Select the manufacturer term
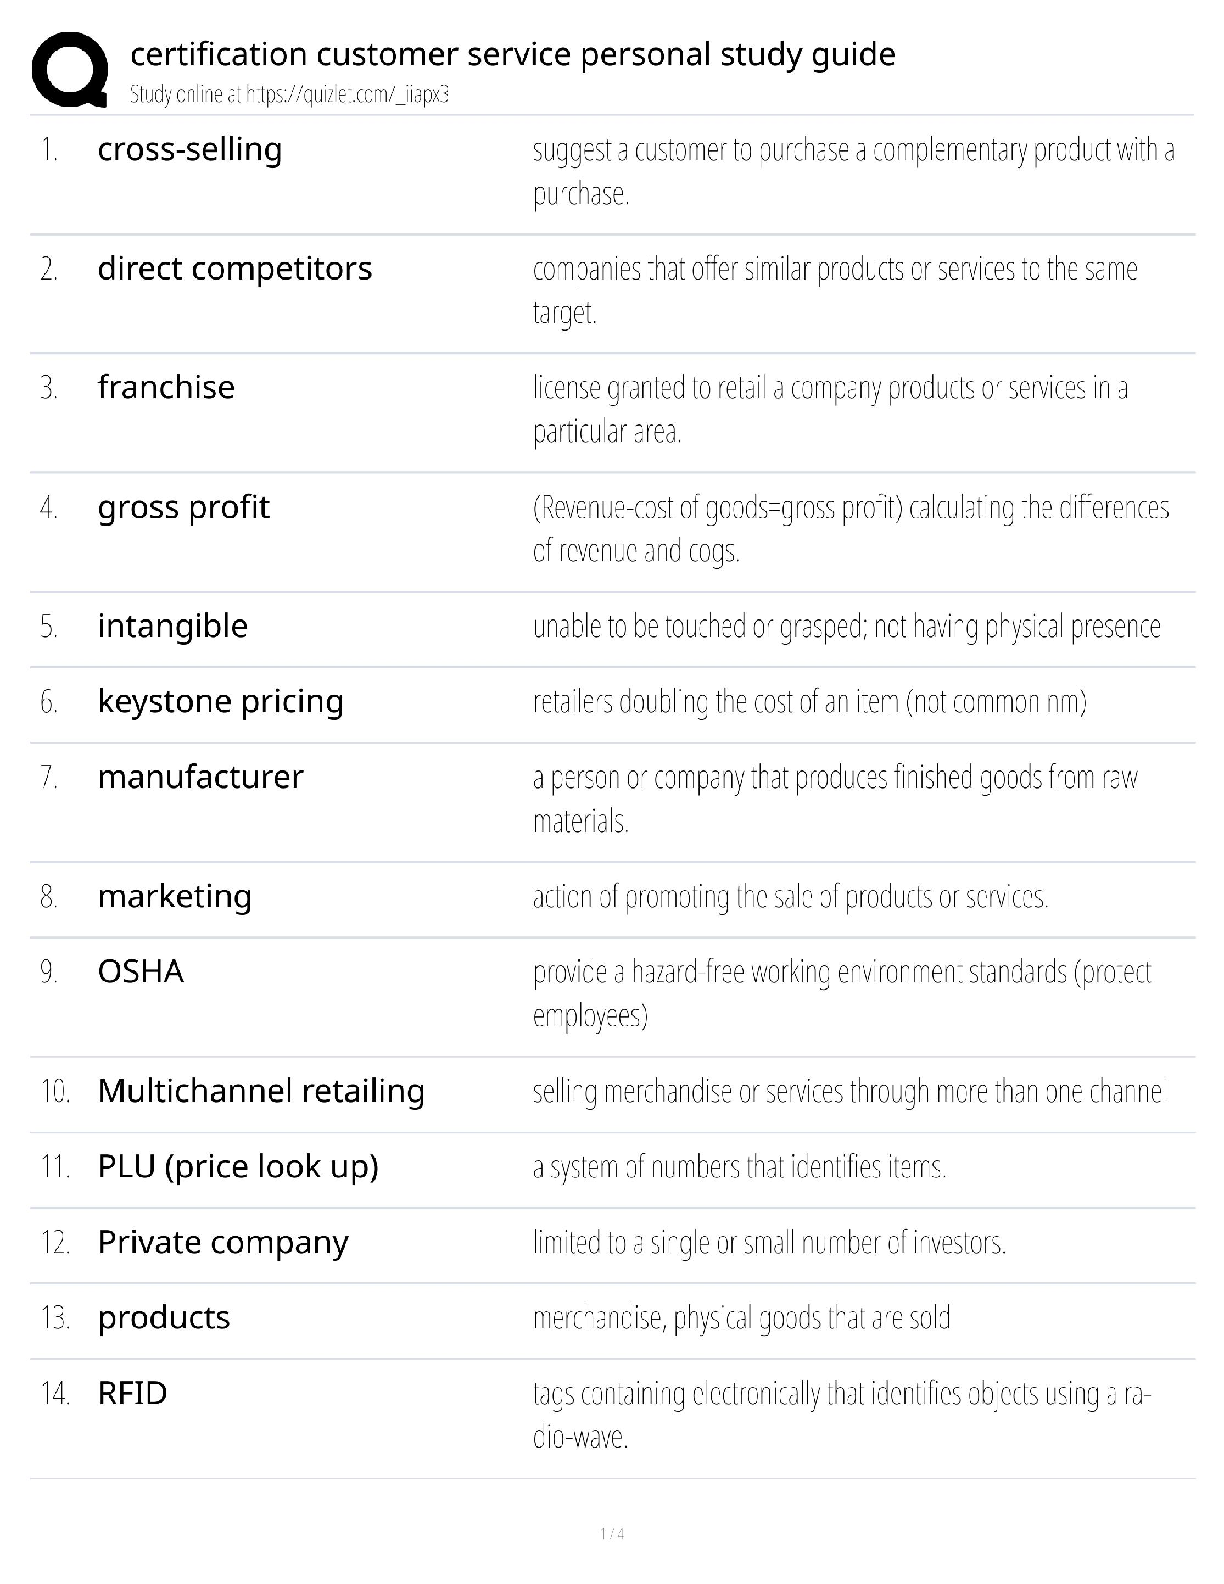The image size is (1224, 1584). pos(200,777)
